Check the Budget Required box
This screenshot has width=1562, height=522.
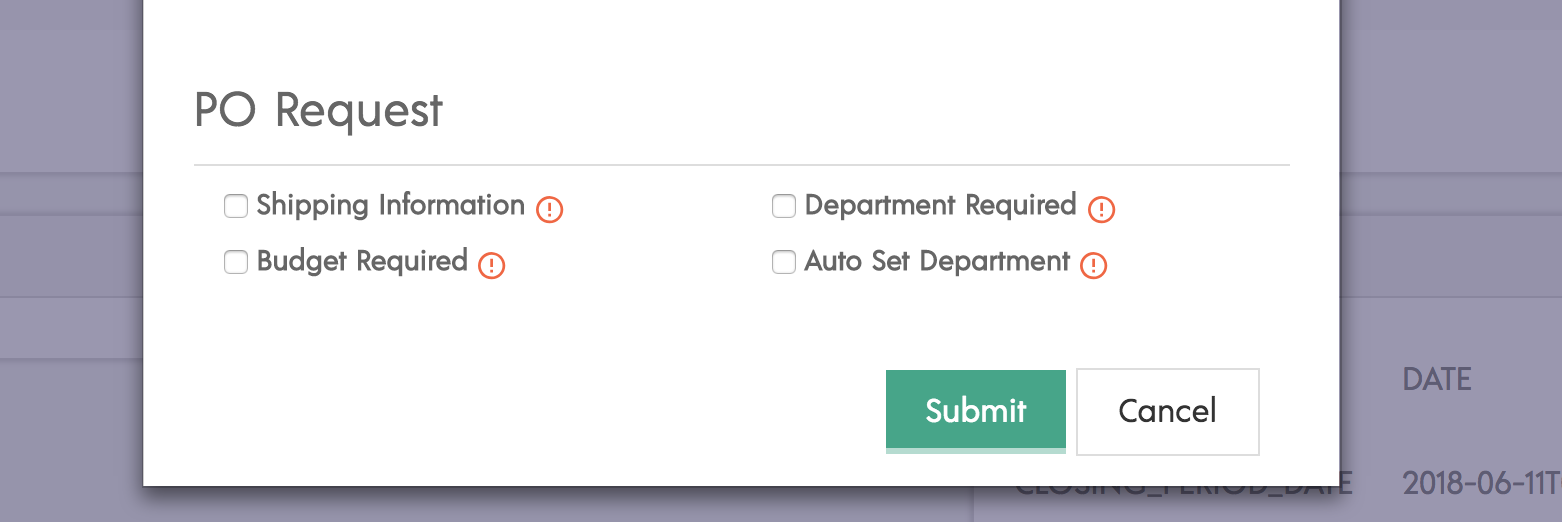click(236, 262)
